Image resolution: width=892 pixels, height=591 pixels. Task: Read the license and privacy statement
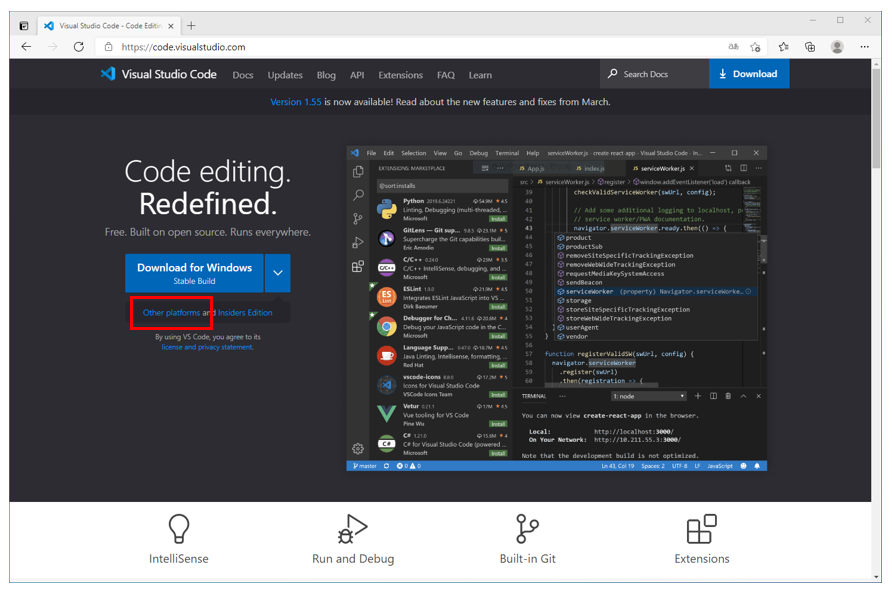(208, 347)
